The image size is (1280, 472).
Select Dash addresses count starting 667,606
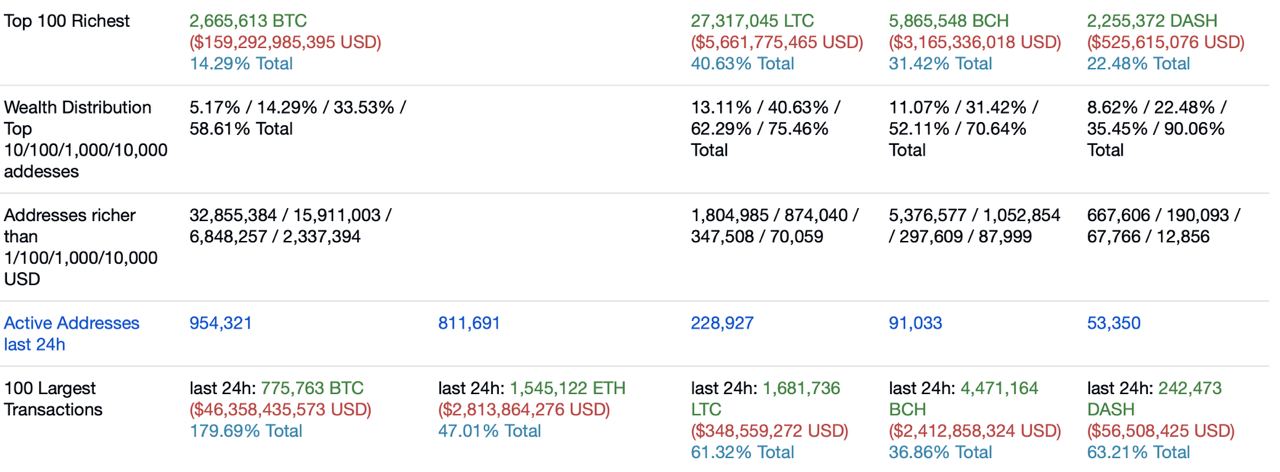click(1163, 226)
